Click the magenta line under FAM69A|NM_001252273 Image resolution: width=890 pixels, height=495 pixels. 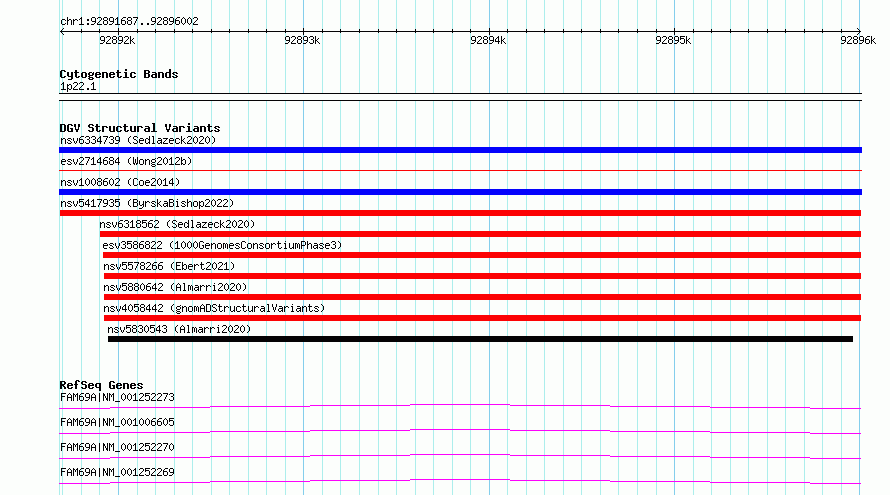point(460,406)
